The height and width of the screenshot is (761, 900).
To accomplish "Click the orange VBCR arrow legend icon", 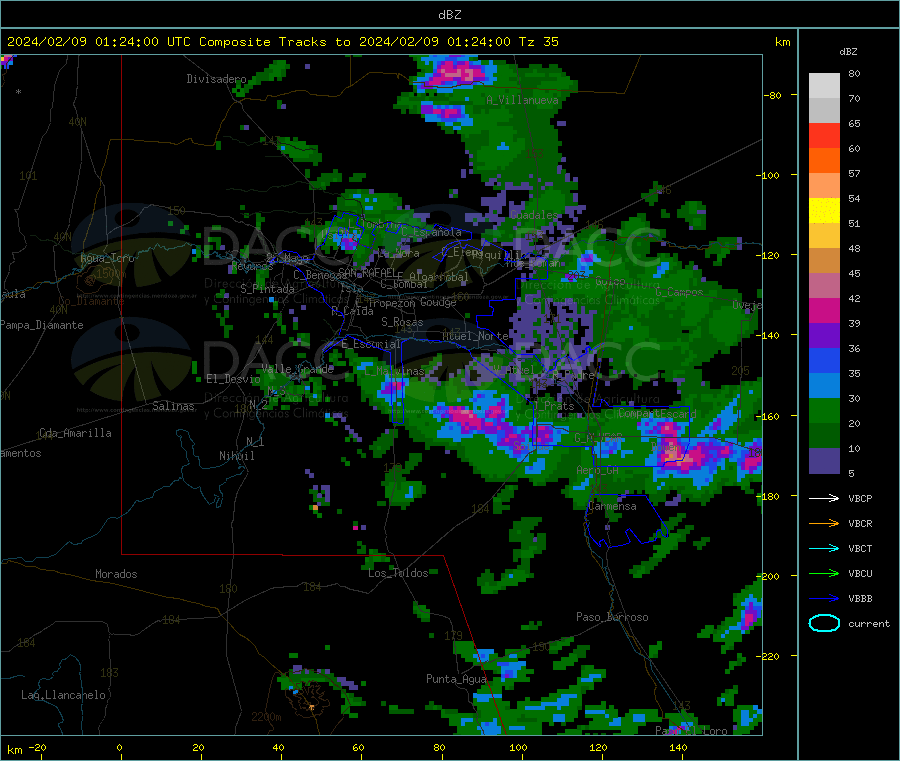I will pyautogui.click(x=824, y=523).
